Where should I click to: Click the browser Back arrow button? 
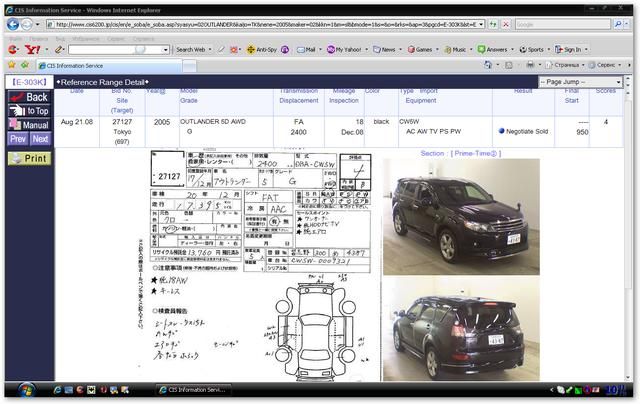click(13, 24)
